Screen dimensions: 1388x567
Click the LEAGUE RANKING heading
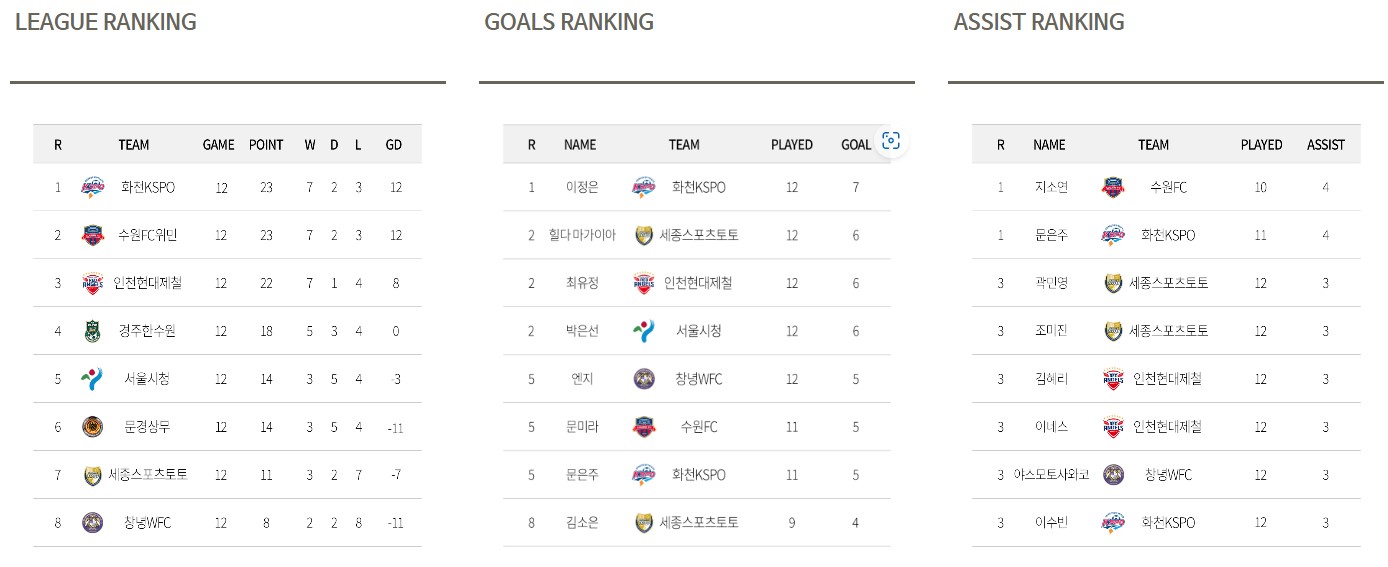[106, 22]
